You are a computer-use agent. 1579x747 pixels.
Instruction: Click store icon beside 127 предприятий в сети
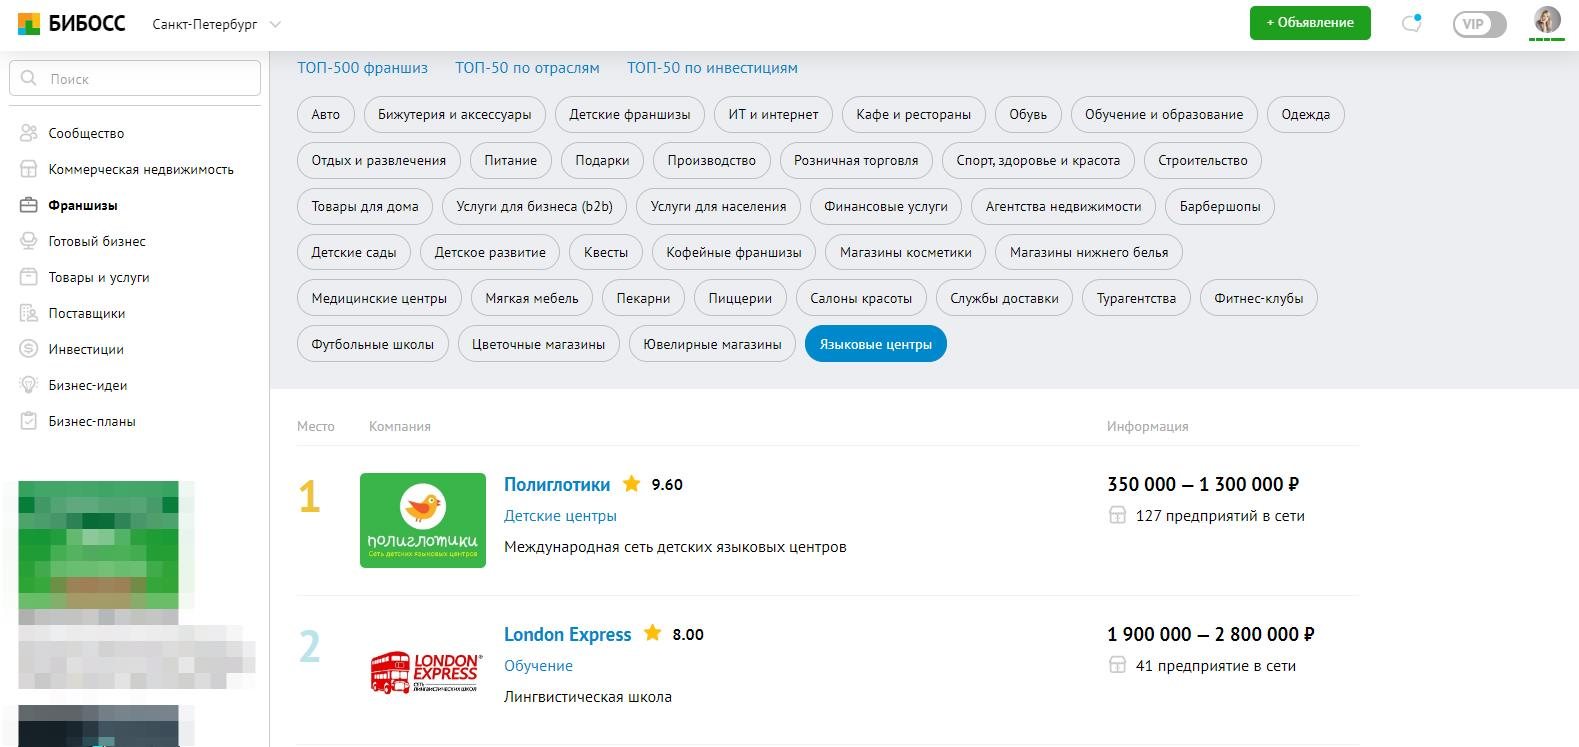[1117, 516]
